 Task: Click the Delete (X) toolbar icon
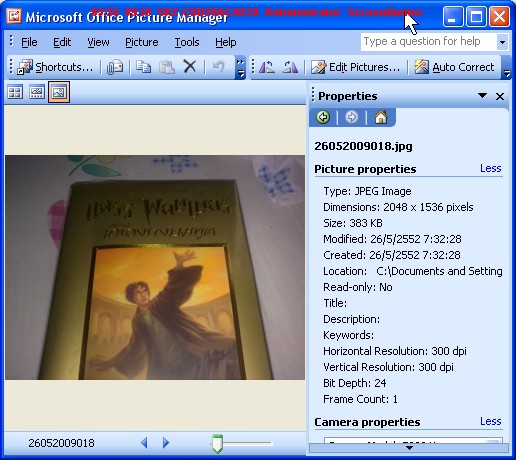[x=190, y=67]
